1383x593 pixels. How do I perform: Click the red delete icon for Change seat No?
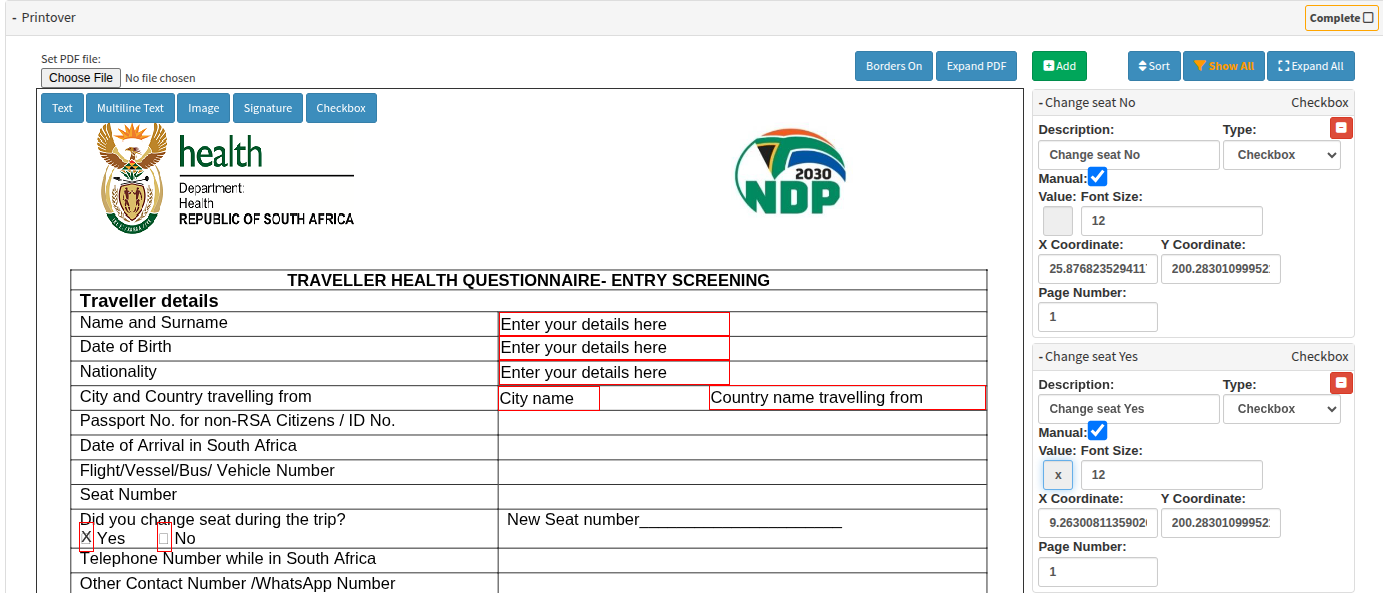point(1341,128)
